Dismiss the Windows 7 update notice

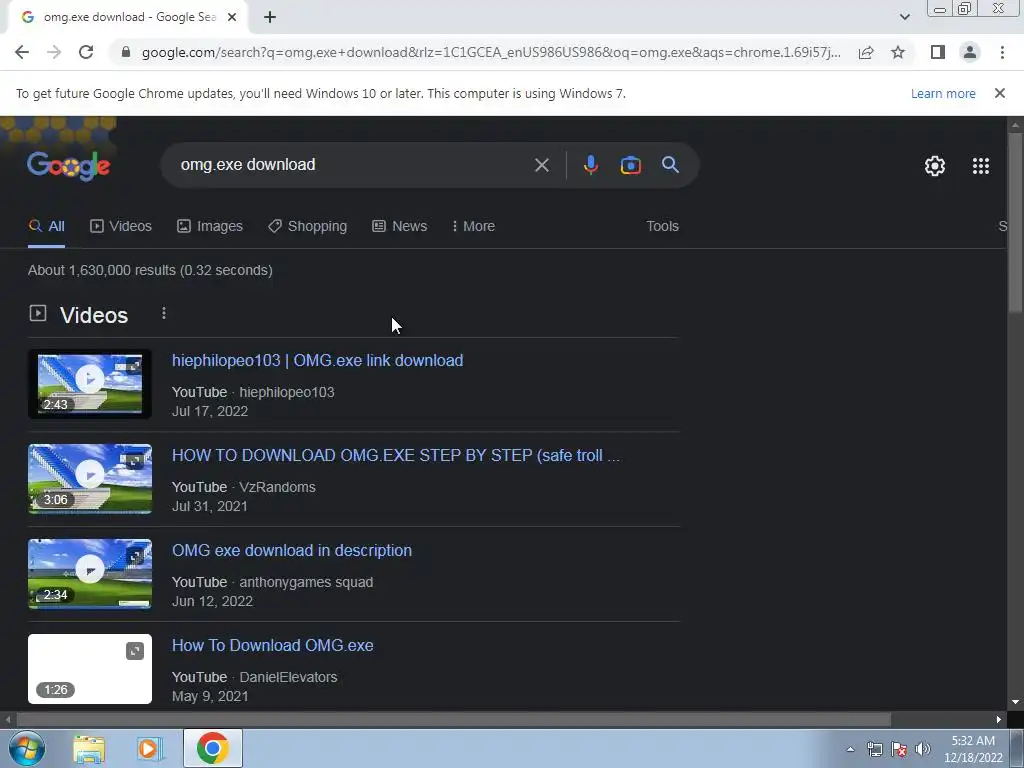999,93
